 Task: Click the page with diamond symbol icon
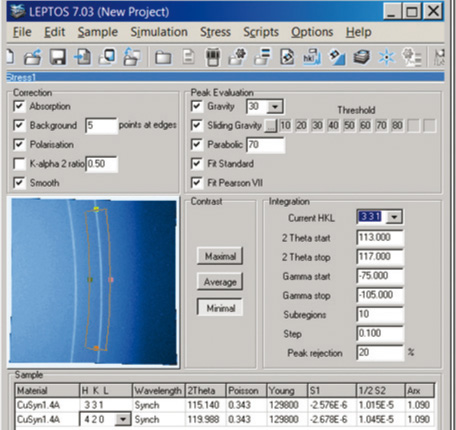point(287,57)
